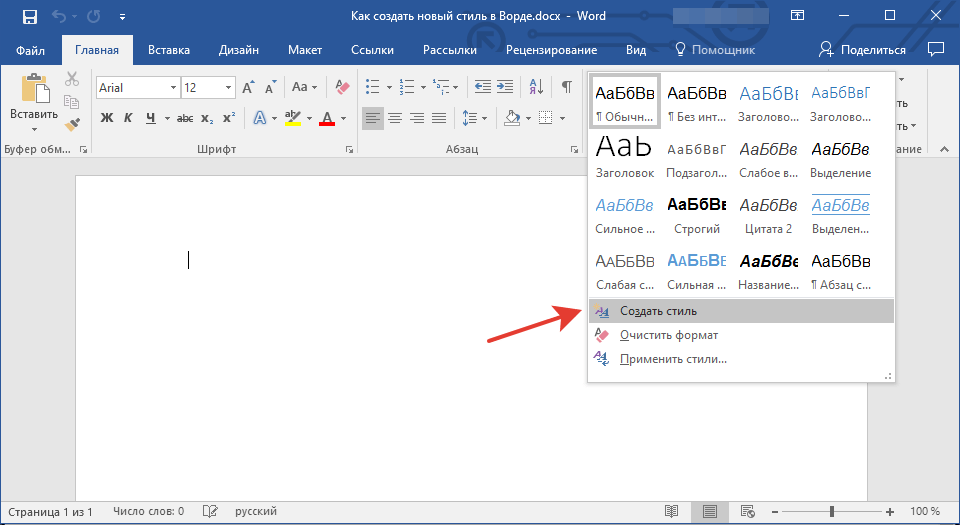960x525 pixels.
Task: Click the Cut scissors icon
Action: pyautogui.click(x=71, y=80)
